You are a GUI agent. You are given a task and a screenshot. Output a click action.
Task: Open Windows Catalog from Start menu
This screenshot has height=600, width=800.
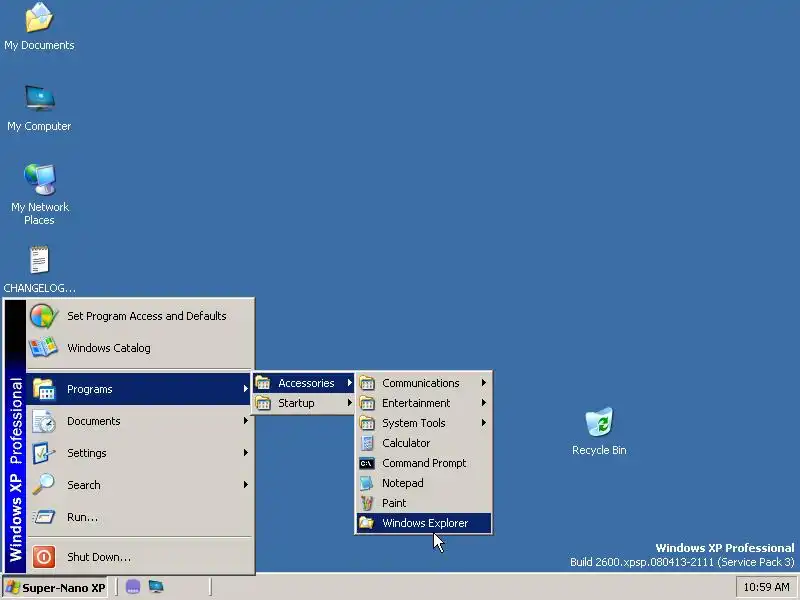(140, 347)
